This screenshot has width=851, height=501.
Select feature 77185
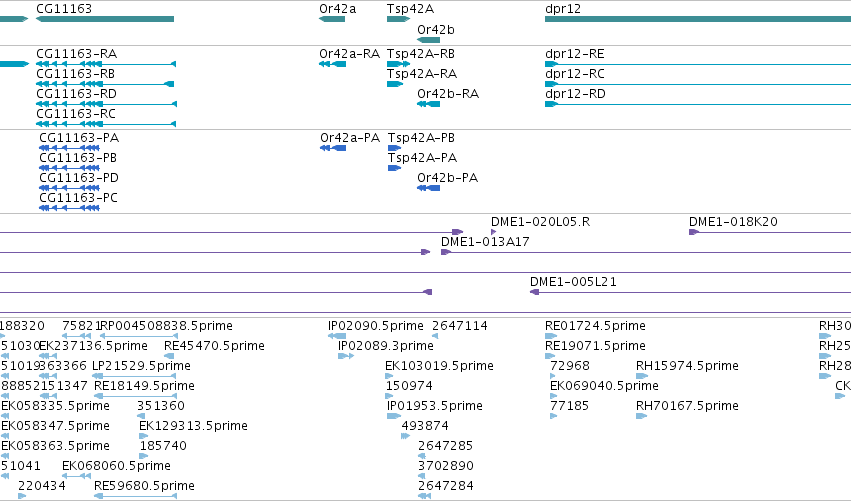pos(569,407)
